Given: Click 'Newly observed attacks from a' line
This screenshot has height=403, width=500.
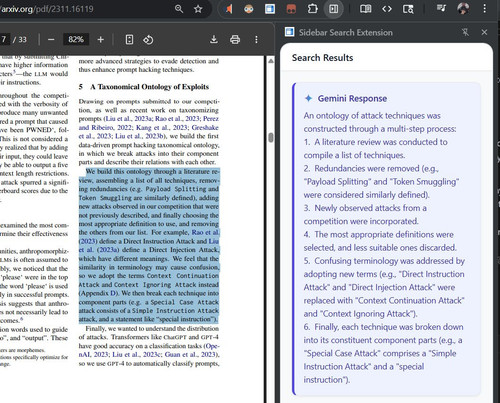Looking at the screenshot, I should pos(370,208).
